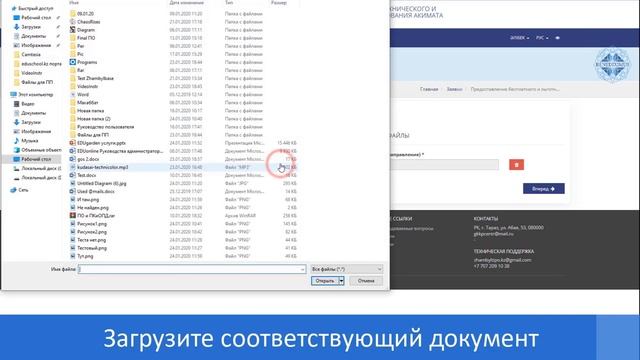640x360 pixels.
Task: Click the image icon of Не найден.png
Action: point(73,208)
